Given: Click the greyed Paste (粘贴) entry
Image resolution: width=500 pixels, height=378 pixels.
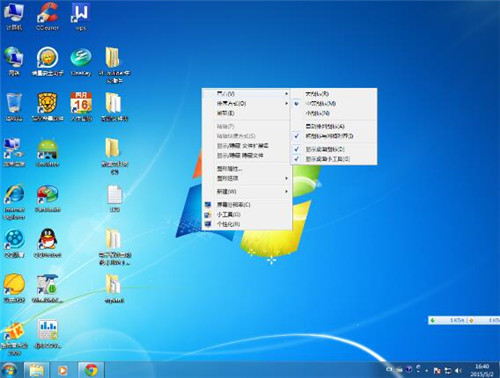Looking at the screenshot, I should [x=247, y=126].
